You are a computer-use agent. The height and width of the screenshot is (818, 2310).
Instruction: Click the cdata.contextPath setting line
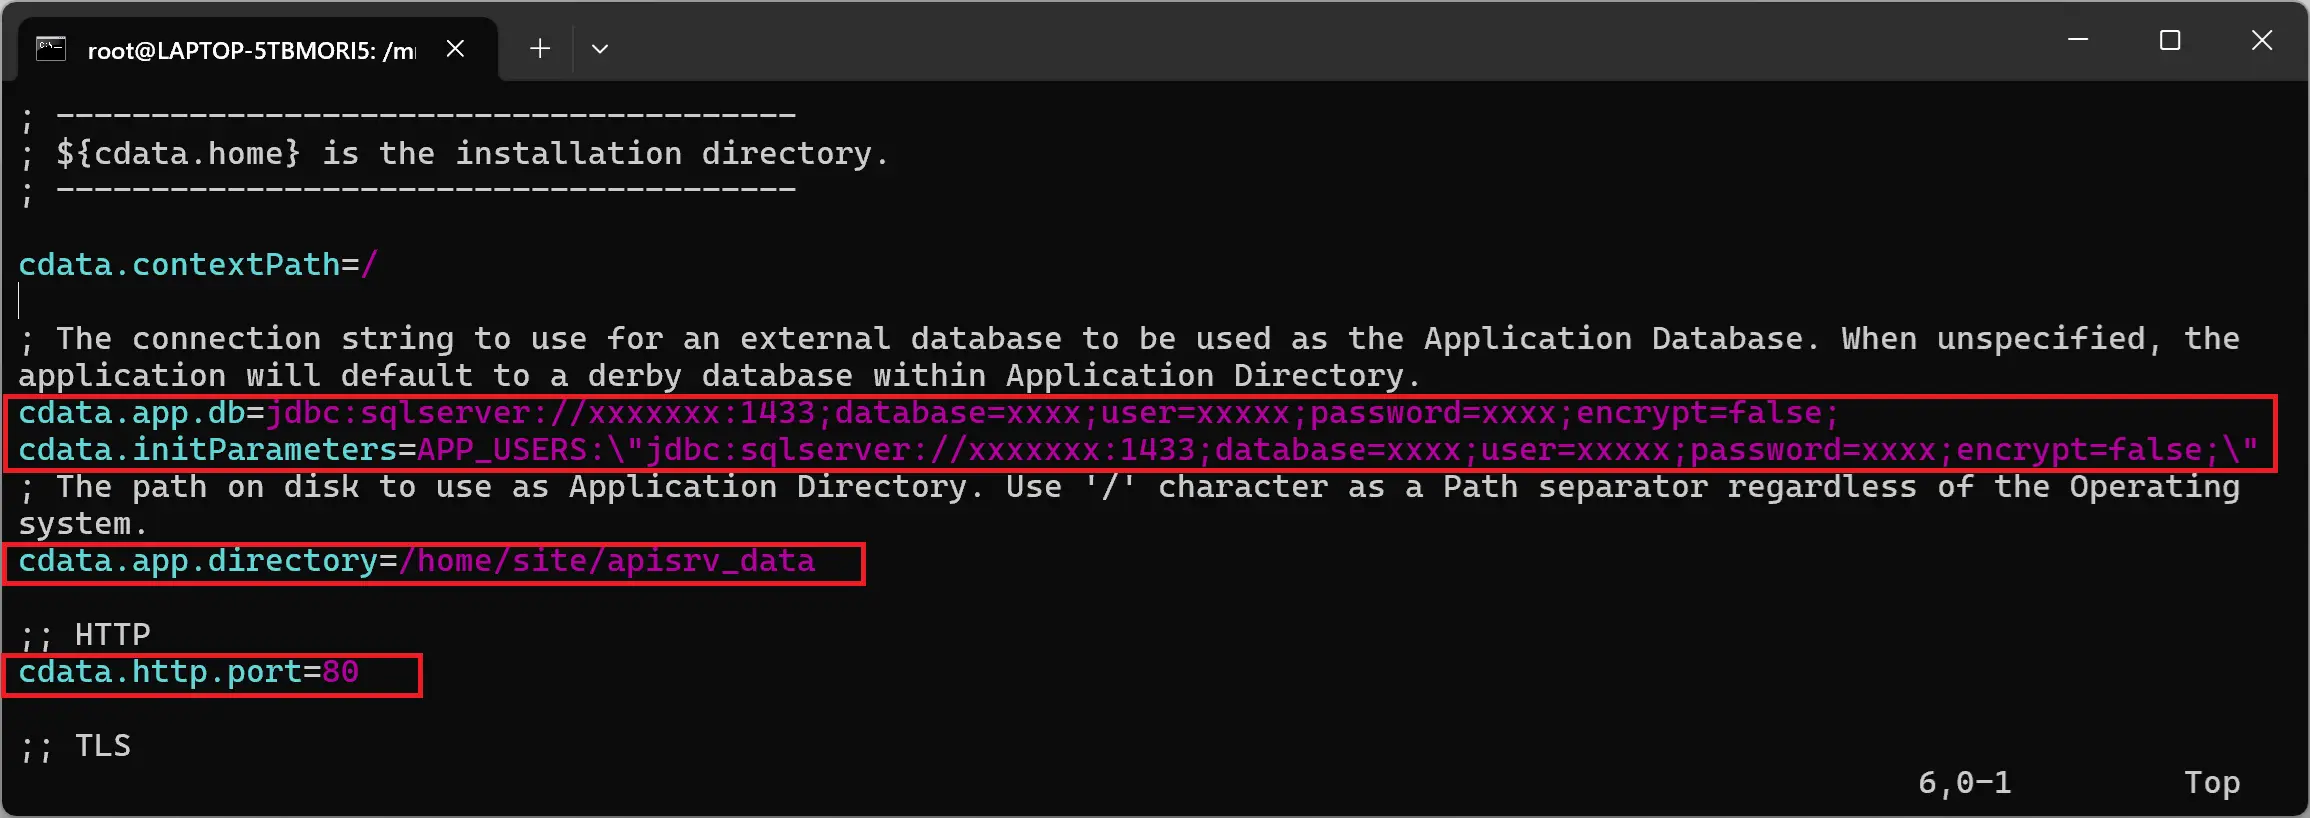click(x=198, y=265)
